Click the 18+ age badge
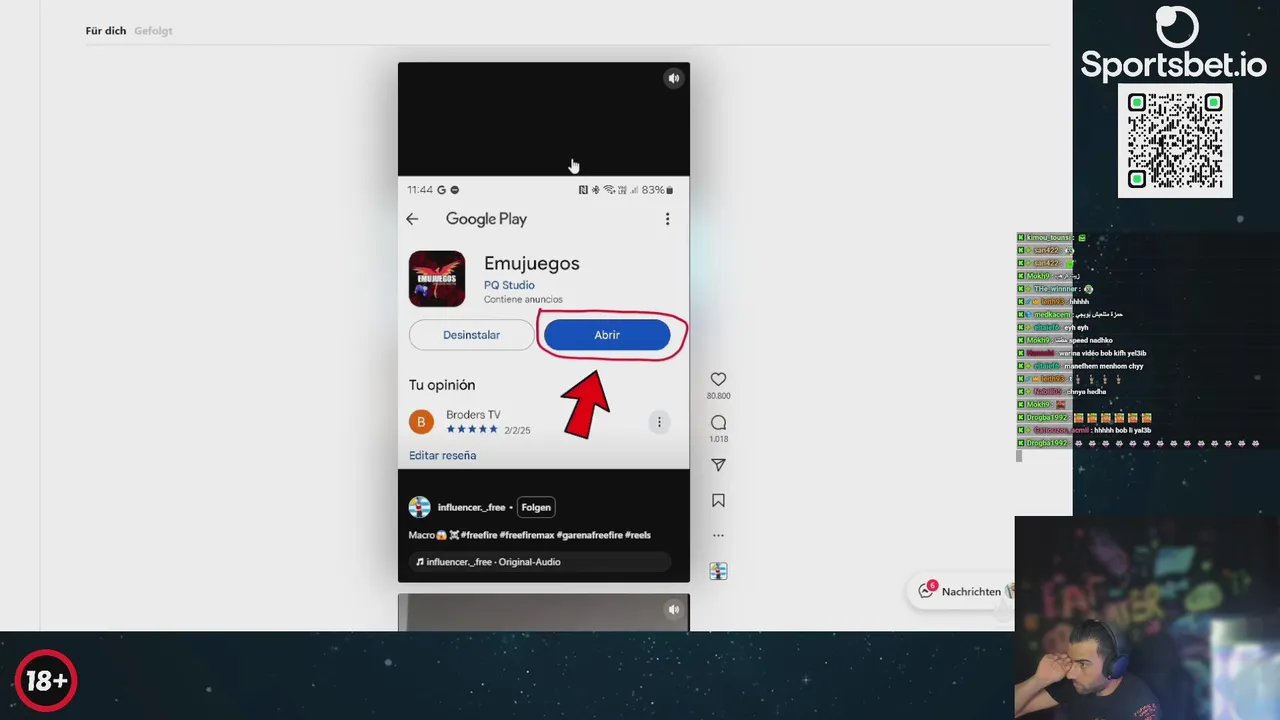 coord(46,681)
